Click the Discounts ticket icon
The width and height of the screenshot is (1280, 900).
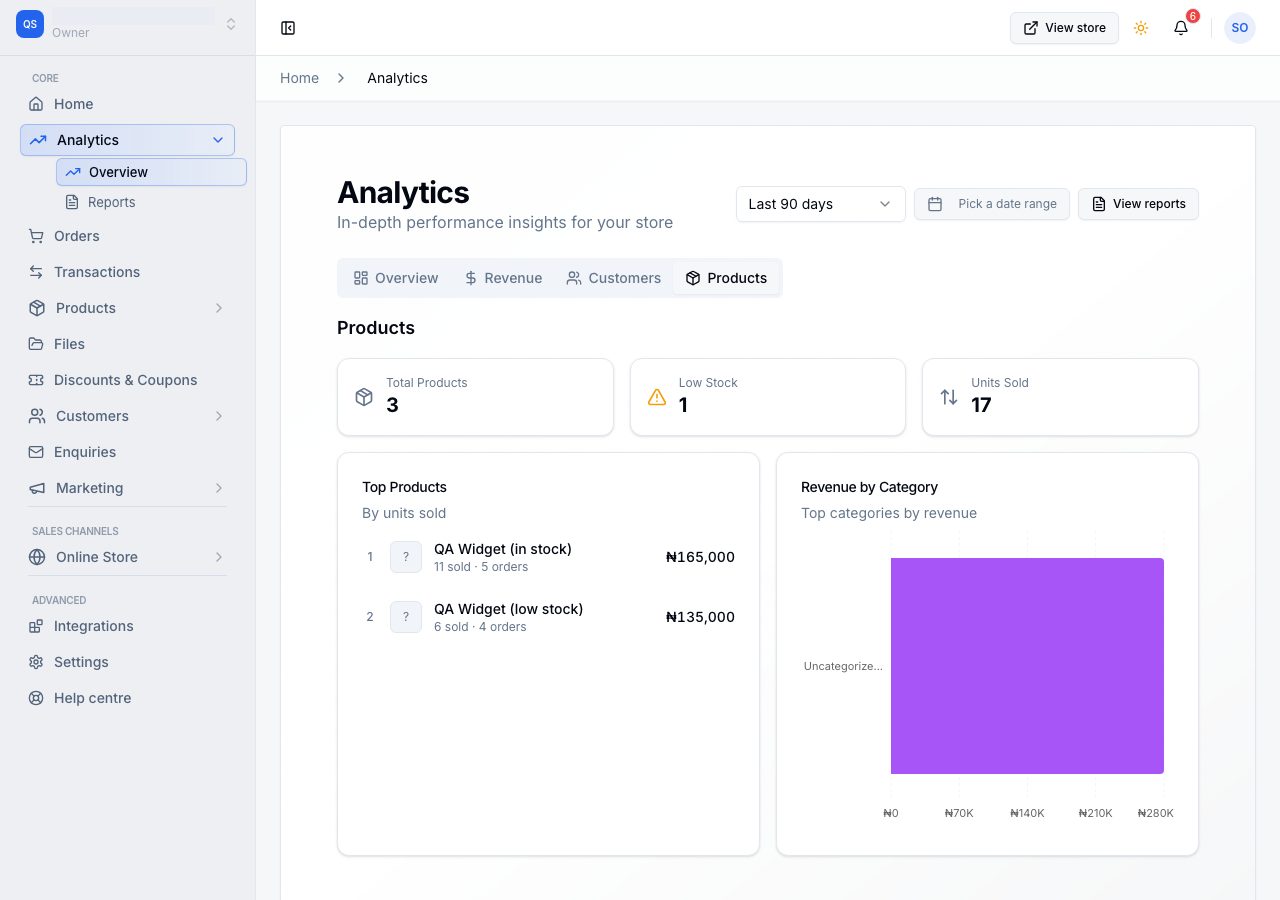(36, 380)
